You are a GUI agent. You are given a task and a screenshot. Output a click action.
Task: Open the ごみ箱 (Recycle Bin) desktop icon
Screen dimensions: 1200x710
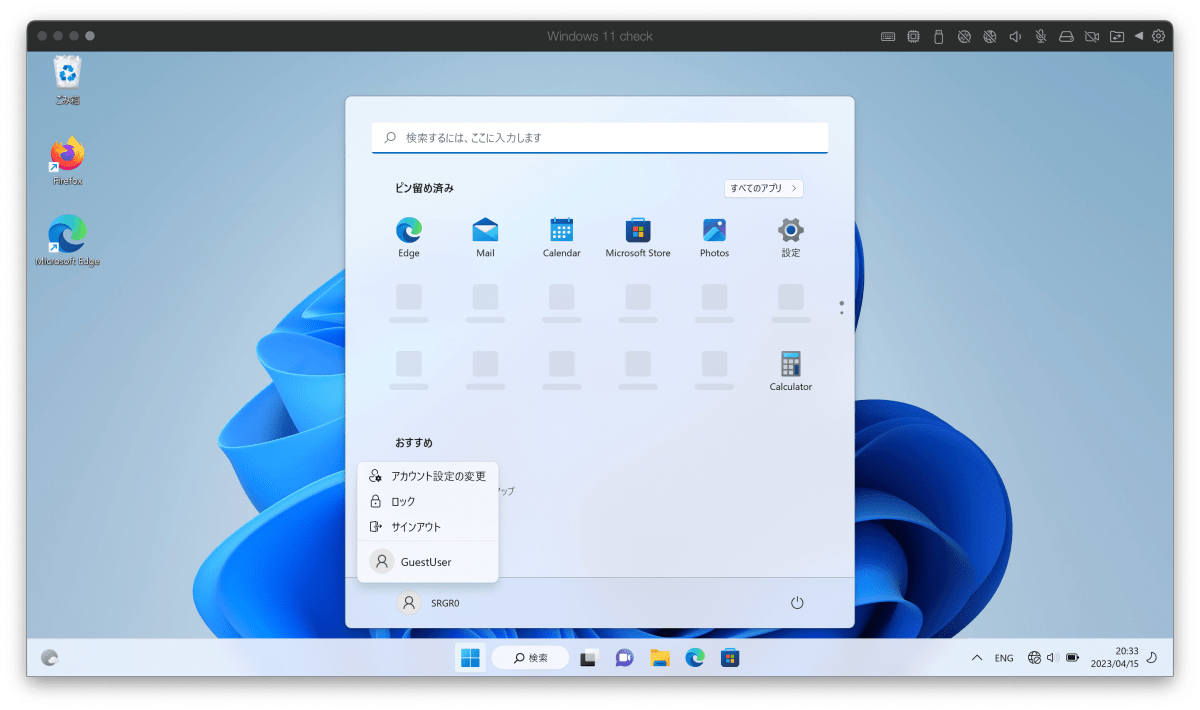tap(68, 81)
